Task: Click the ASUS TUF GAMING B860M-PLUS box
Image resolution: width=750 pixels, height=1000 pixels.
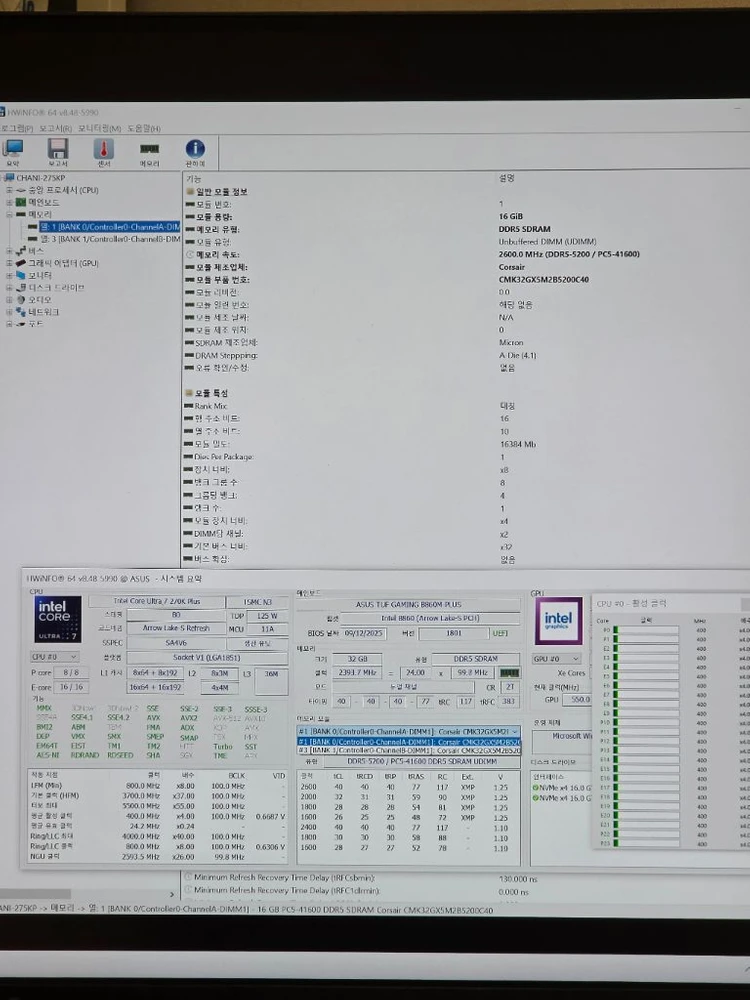Action: pyautogui.click(x=408, y=604)
